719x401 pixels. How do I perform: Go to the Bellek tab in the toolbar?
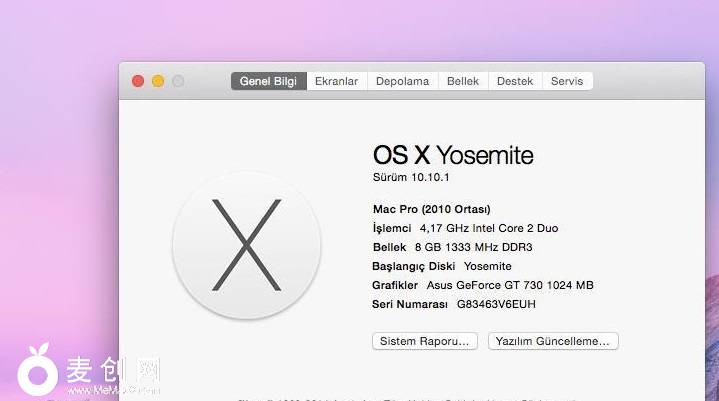[x=463, y=81]
